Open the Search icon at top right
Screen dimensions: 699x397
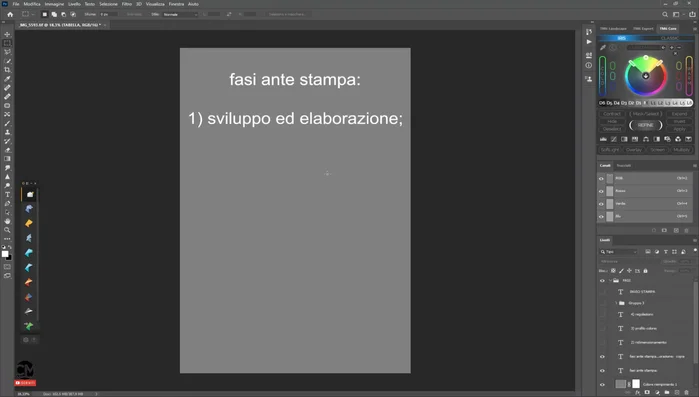pos(665,14)
